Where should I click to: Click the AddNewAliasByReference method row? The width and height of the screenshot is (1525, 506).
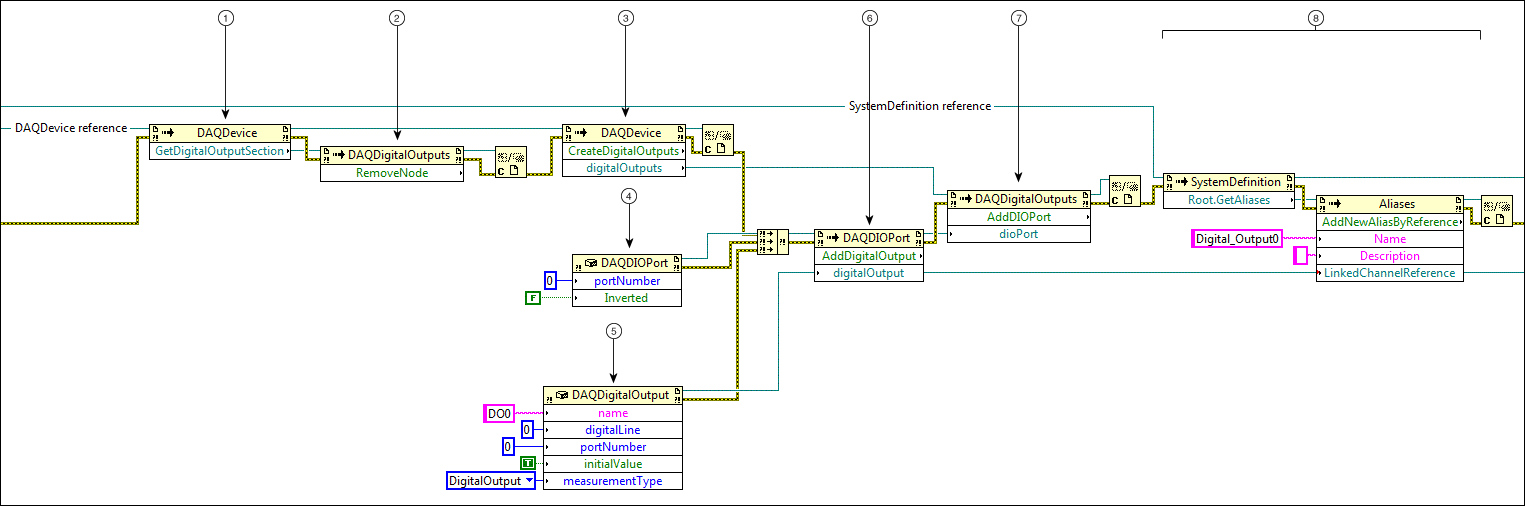point(1389,221)
